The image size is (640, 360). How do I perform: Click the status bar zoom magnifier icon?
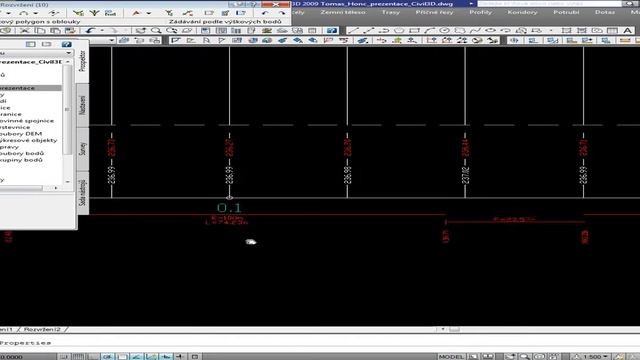click(525, 357)
